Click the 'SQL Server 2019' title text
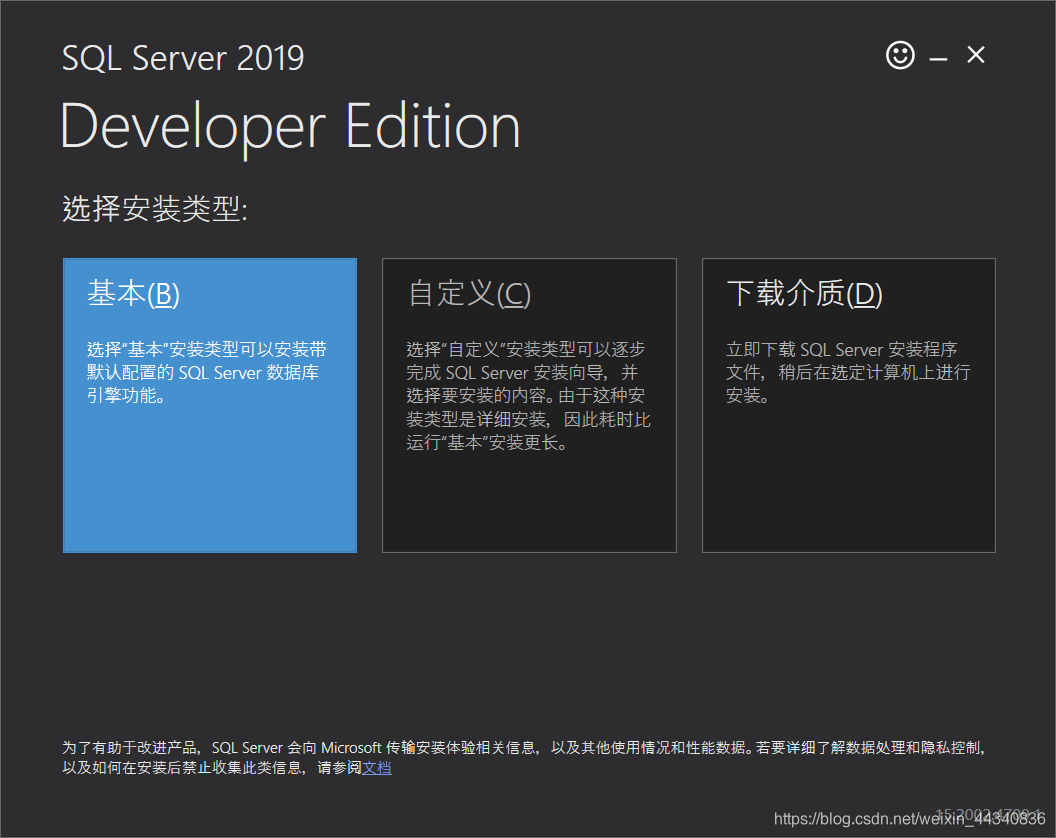The image size is (1056, 838). 183,58
